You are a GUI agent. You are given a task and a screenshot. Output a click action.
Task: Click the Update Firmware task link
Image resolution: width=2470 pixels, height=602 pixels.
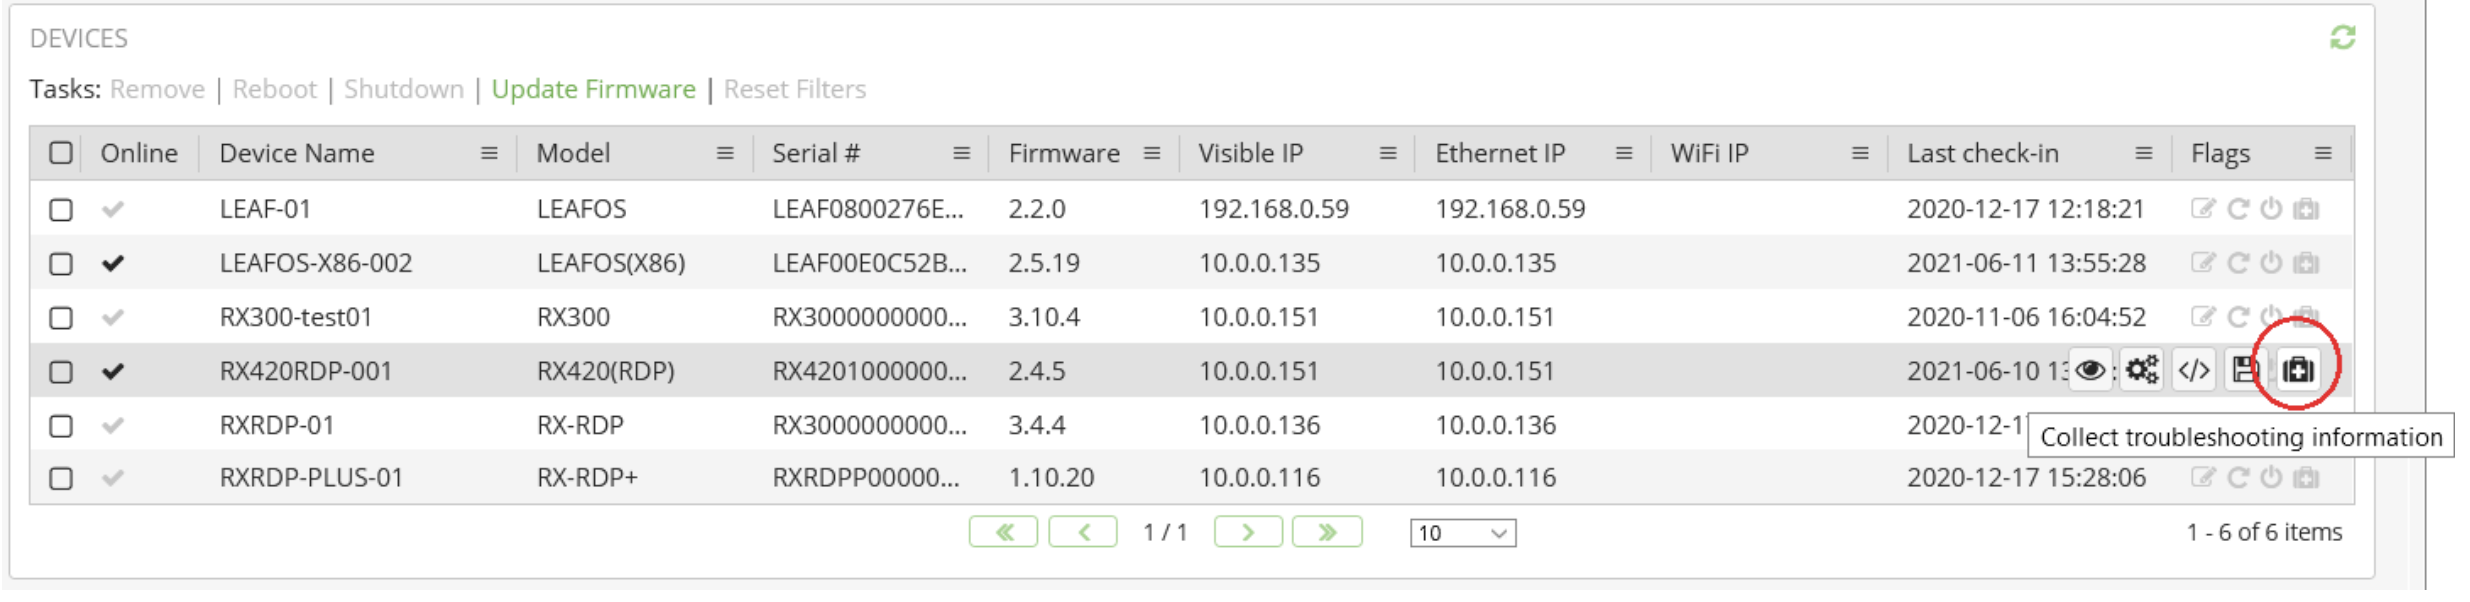[593, 89]
